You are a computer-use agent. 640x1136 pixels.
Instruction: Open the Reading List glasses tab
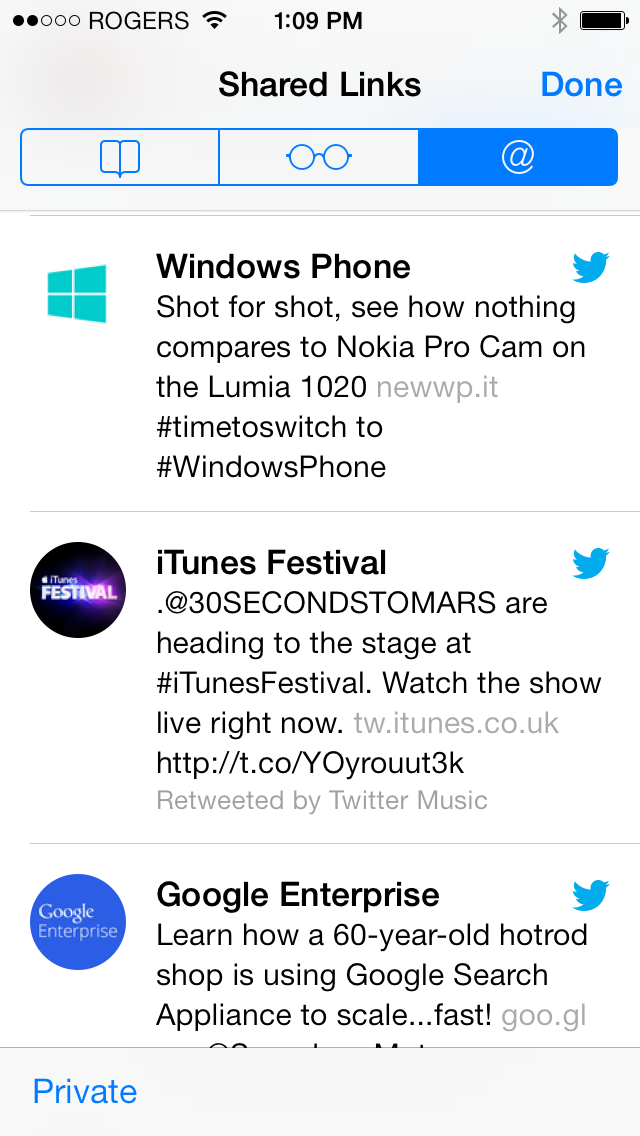click(319, 157)
